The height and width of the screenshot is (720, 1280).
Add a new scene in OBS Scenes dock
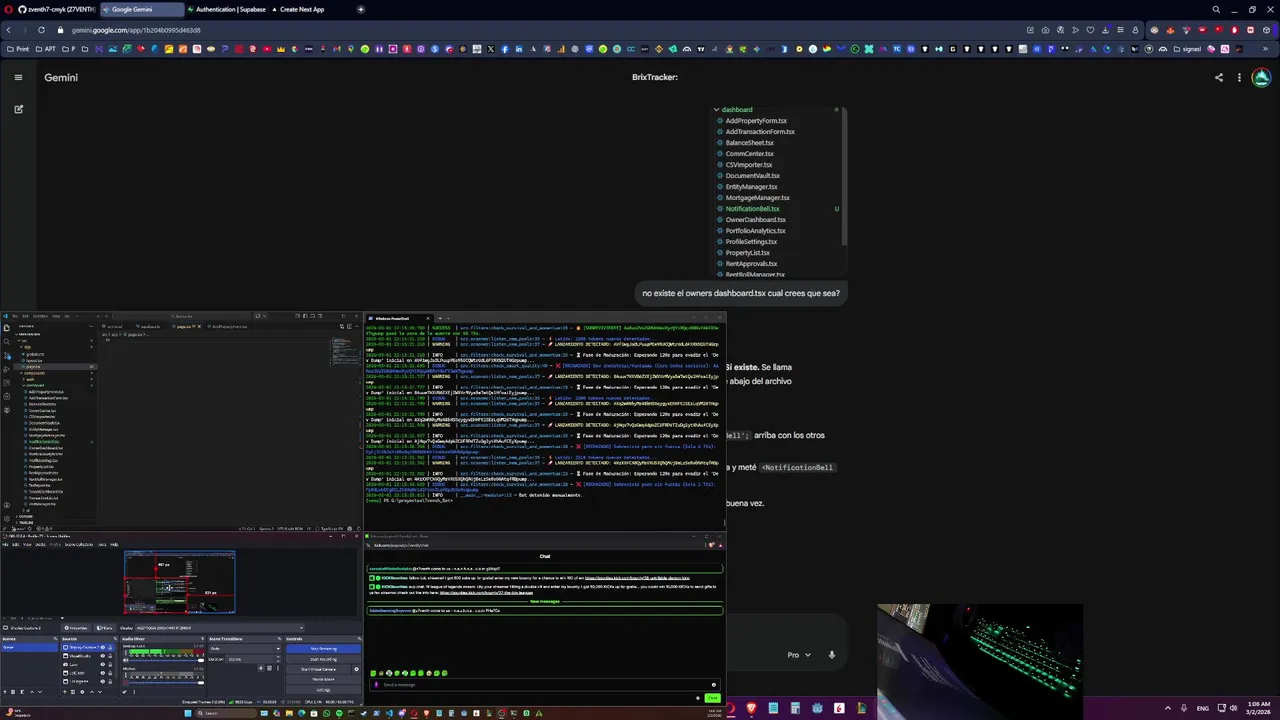[5, 692]
